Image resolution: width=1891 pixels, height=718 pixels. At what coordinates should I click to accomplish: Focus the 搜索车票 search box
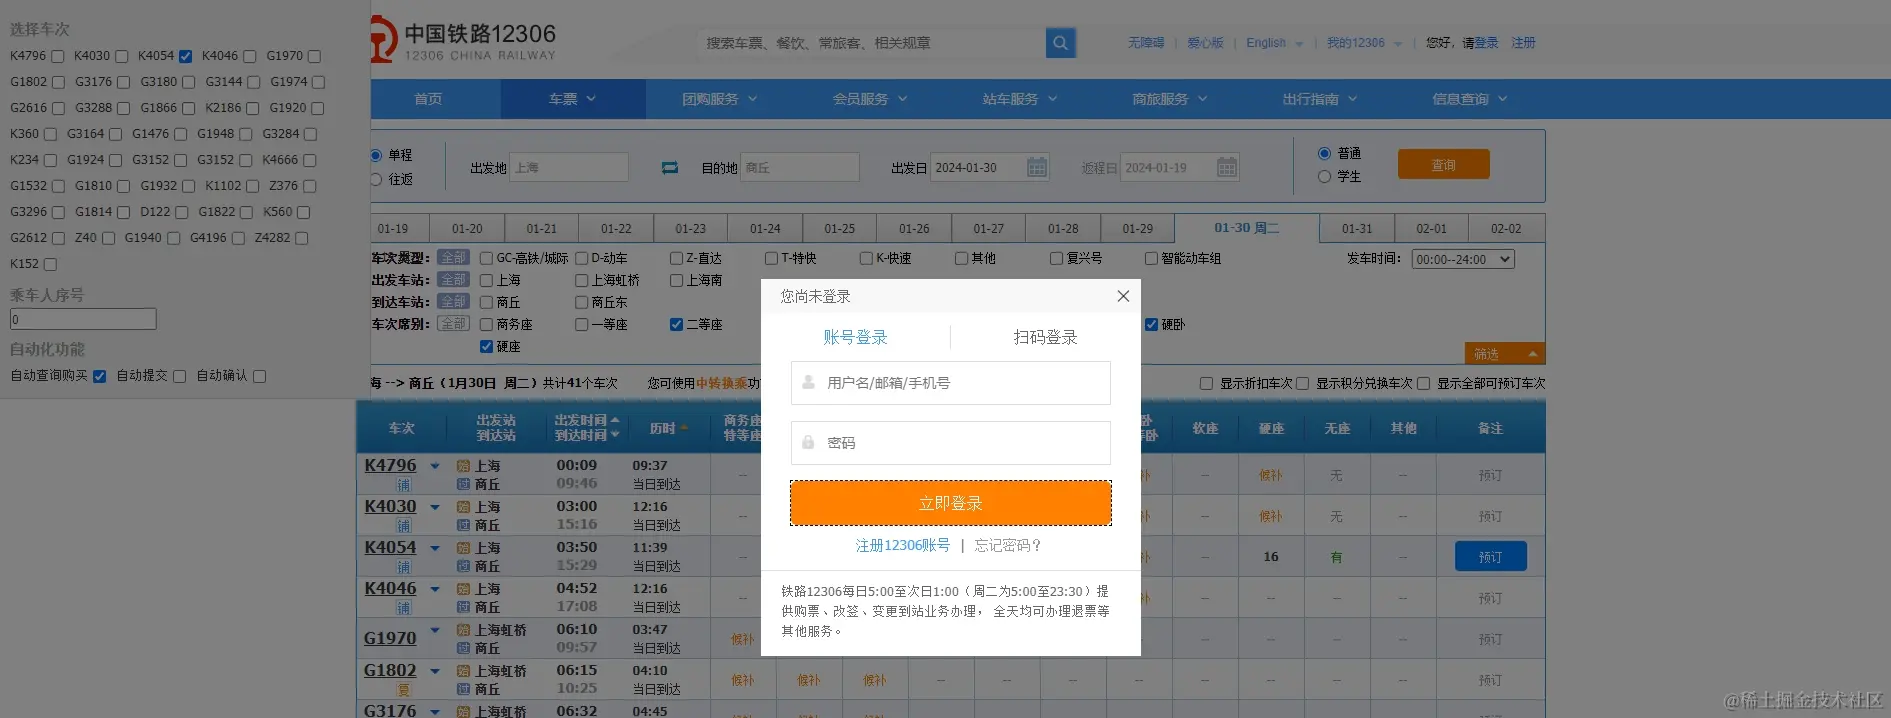(x=871, y=43)
